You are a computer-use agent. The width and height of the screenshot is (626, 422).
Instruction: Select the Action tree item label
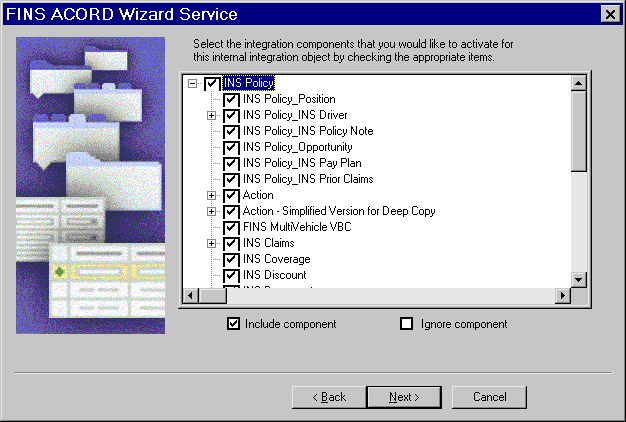(x=258, y=195)
